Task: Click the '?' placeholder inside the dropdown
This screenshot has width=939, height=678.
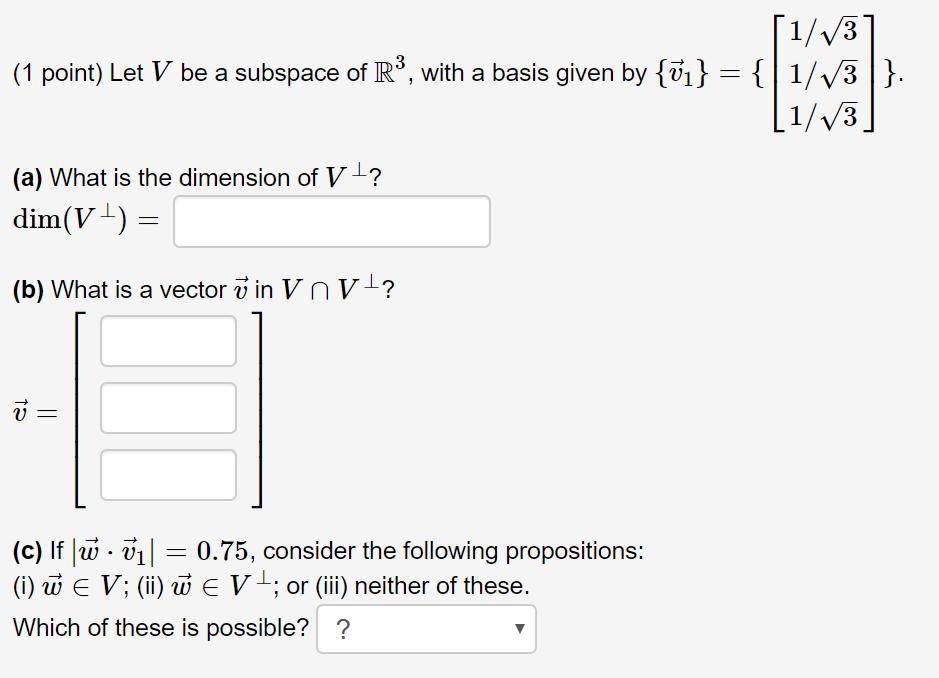Action: point(344,629)
